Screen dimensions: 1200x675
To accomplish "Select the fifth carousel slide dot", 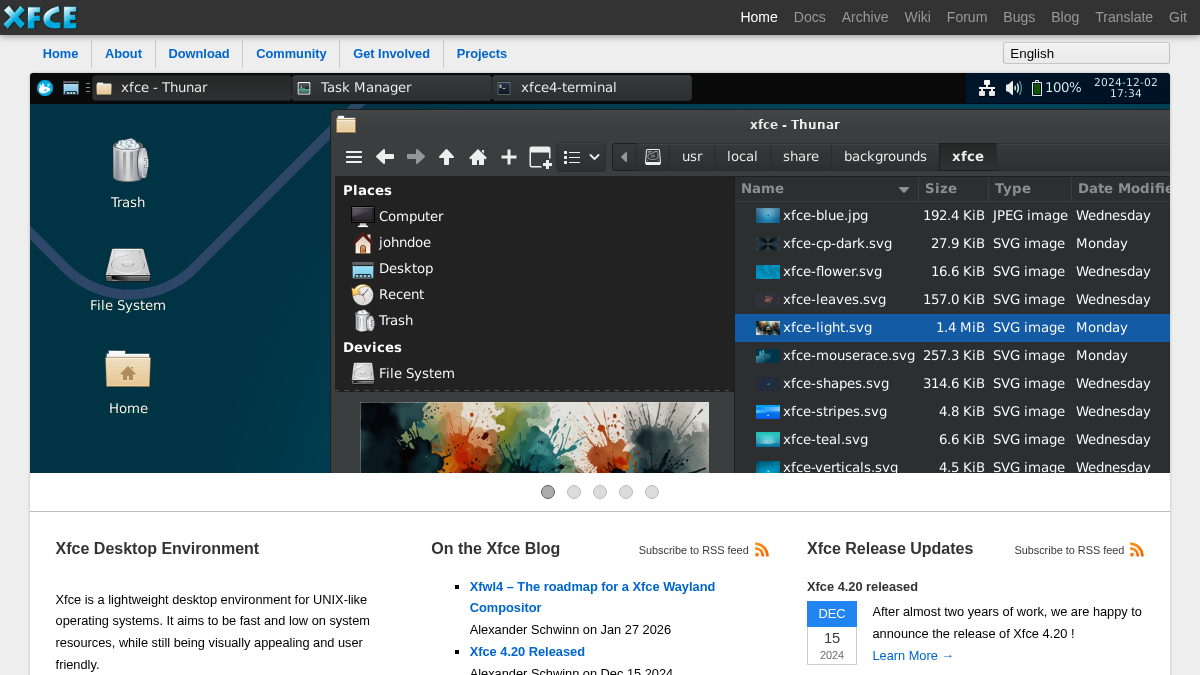I will 652,492.
